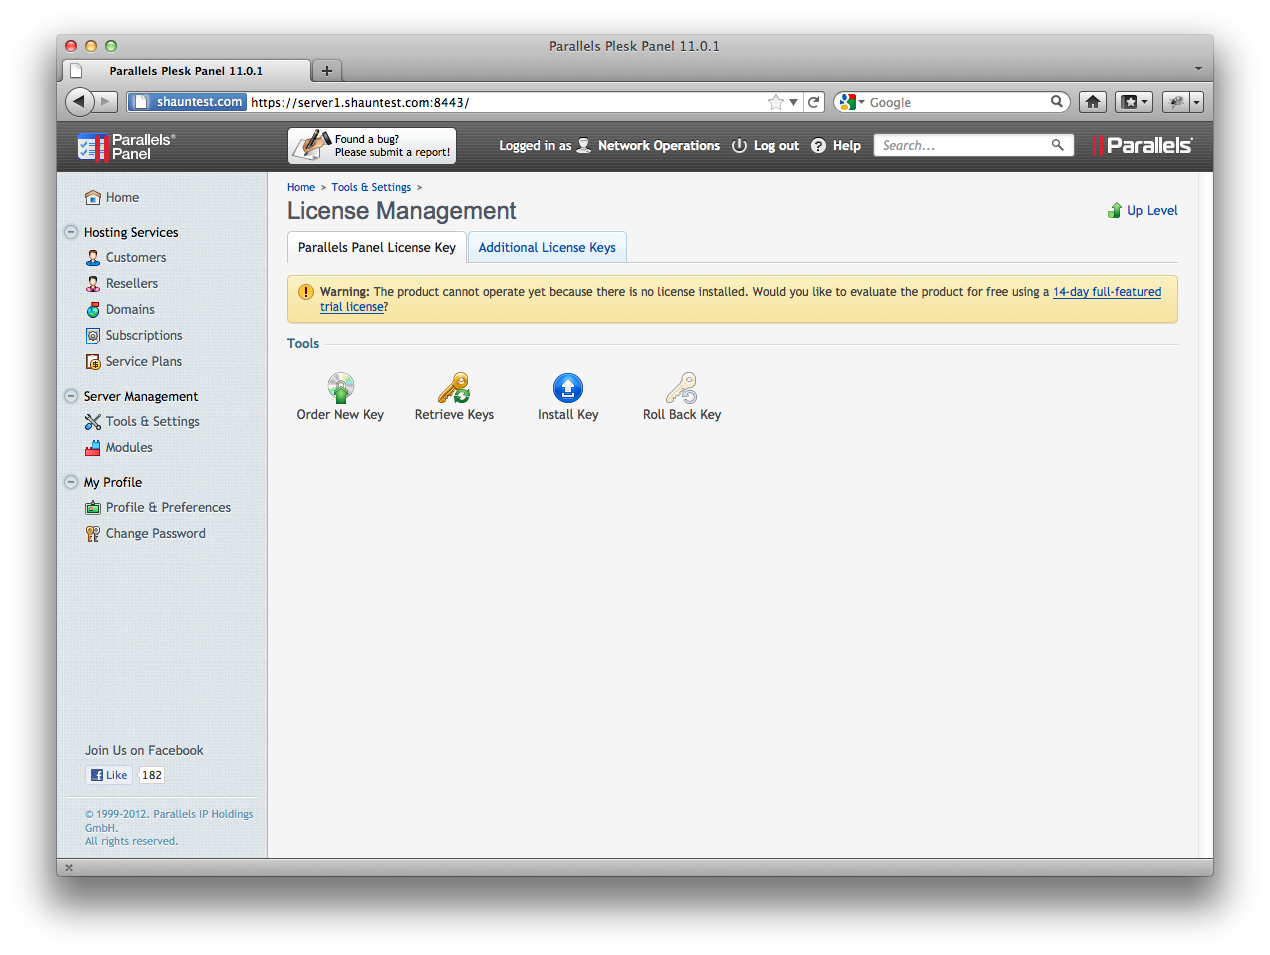Bookmark this page with the star icon
The height and width of the screenshot is (955, 1270).
tap(775, 102)
